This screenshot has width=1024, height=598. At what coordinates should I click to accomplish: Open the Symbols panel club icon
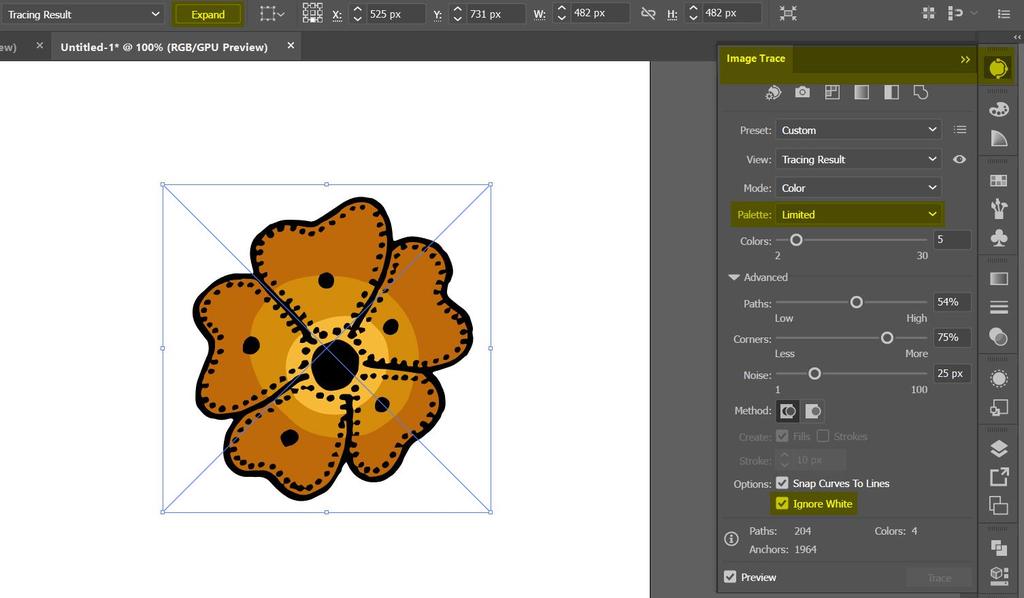click(999, 238)
